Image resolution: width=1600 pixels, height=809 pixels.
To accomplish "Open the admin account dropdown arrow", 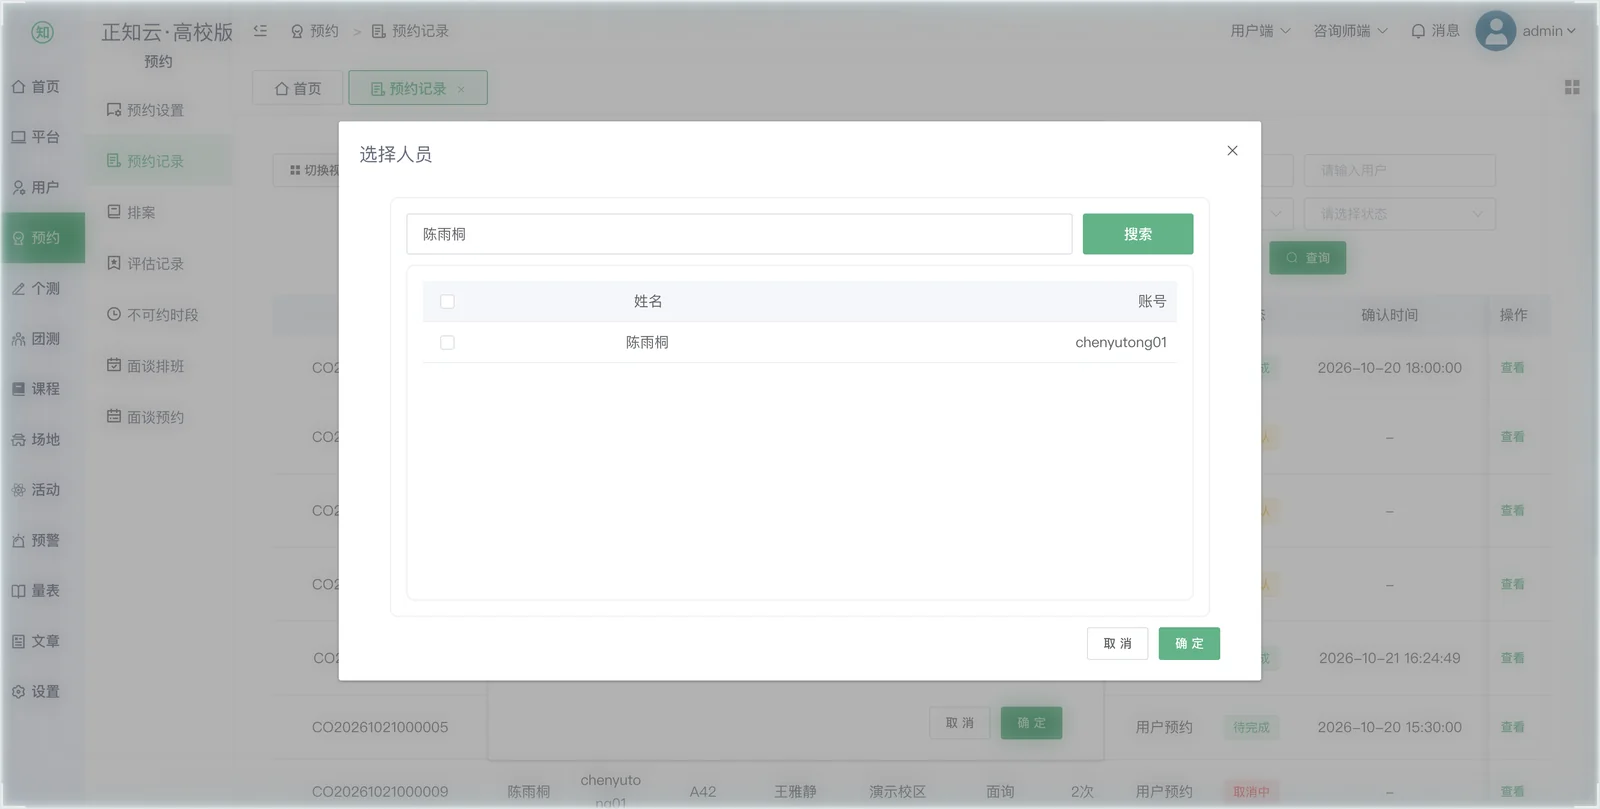I will 1571,31.
